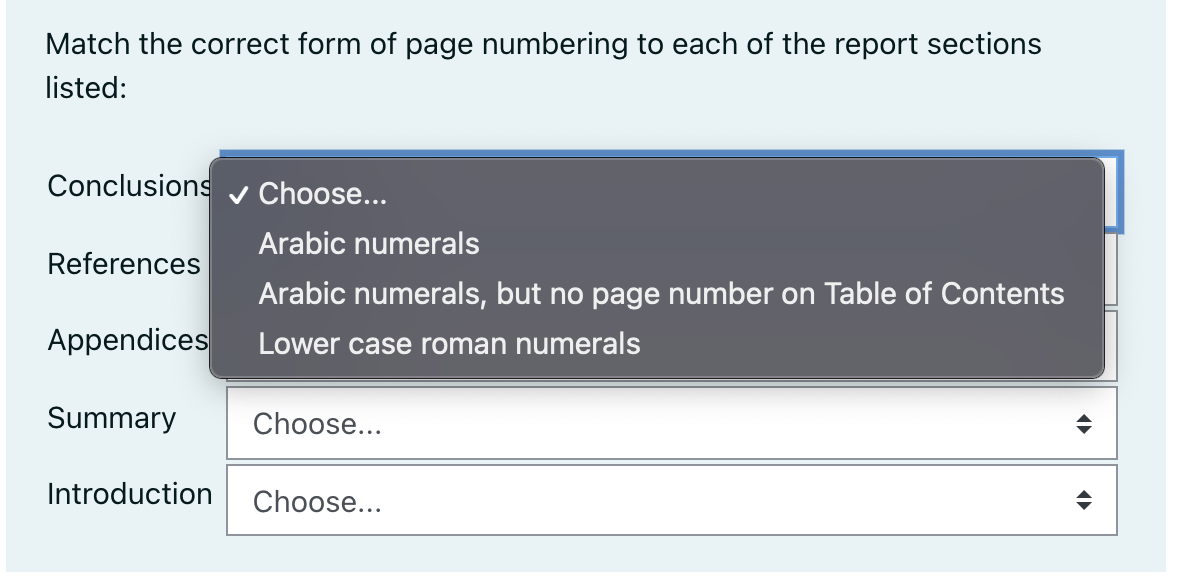The height and width of the screenshot is (584, 1184).
Task: Click the checkmark beside "Choose..." in the popup
Action: (x=239, y=195)
